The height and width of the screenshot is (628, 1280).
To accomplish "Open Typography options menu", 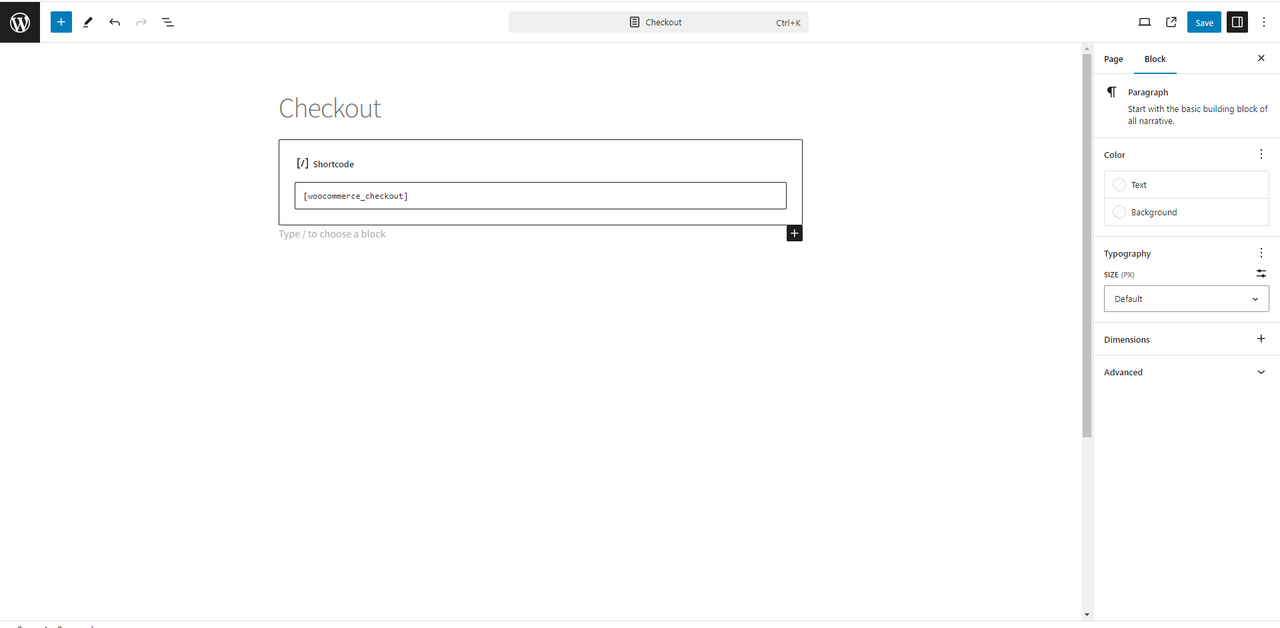I will pos(1261,253).
